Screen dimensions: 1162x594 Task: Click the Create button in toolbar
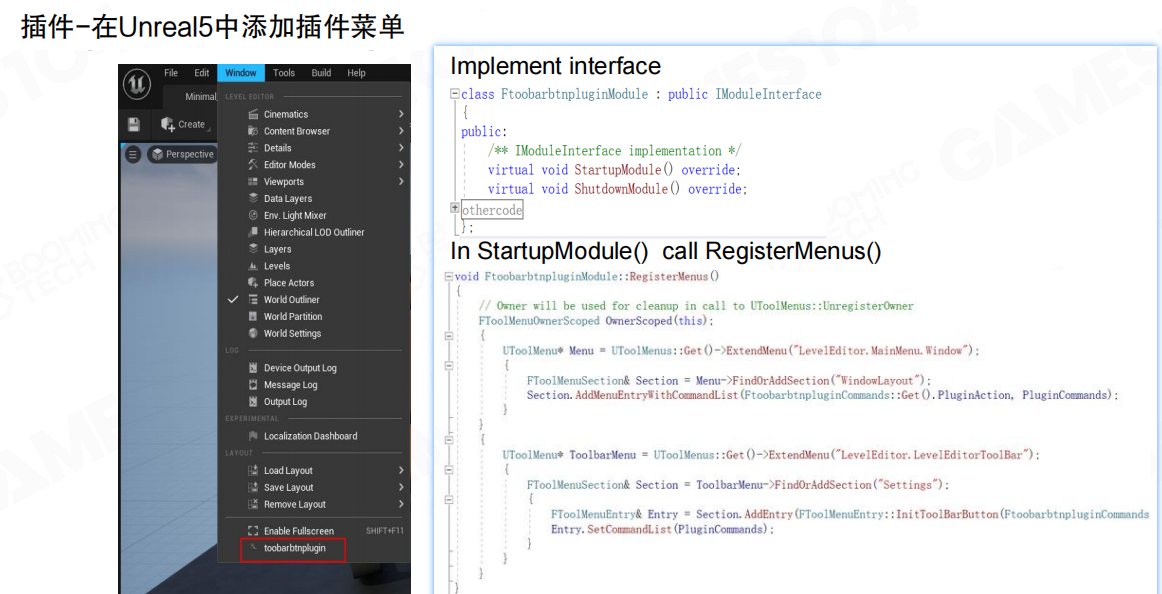183,125
